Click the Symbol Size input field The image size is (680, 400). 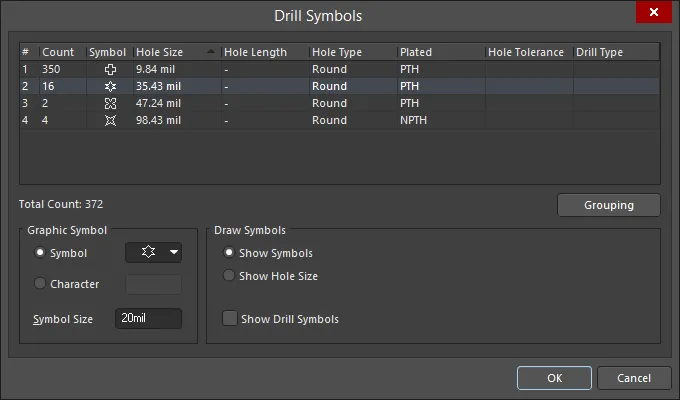click(148, 318)
